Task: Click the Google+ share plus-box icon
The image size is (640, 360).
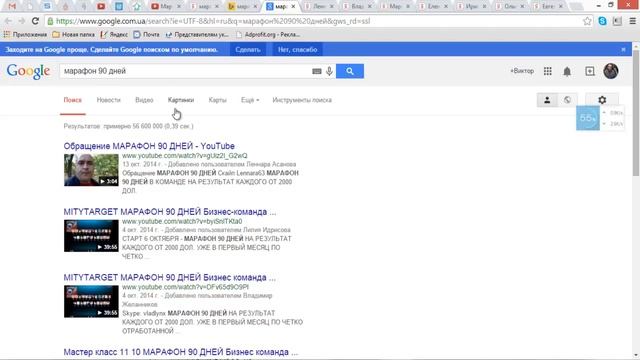Action: coord(590,71)
